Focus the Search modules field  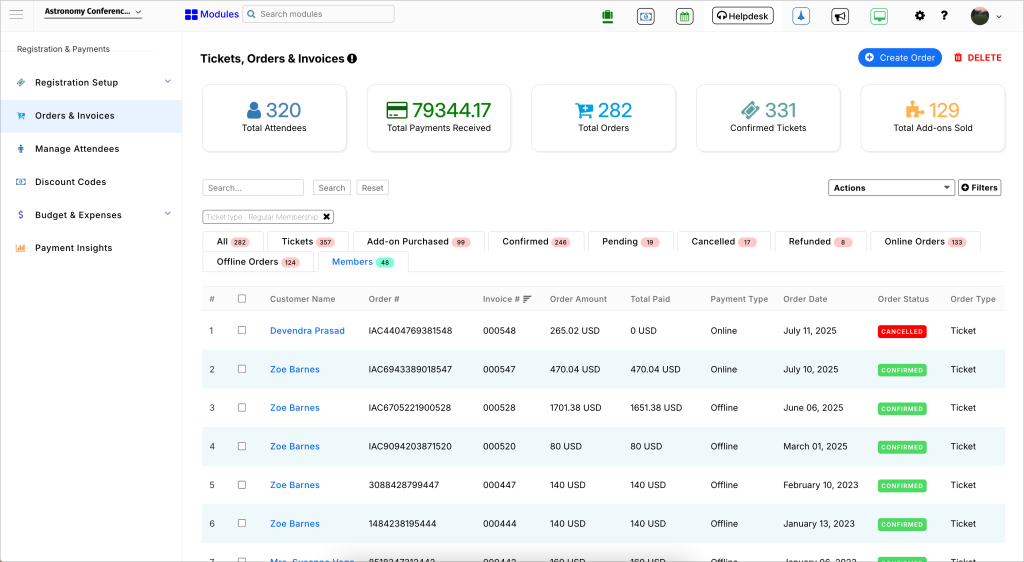click(x=319, y=14)
